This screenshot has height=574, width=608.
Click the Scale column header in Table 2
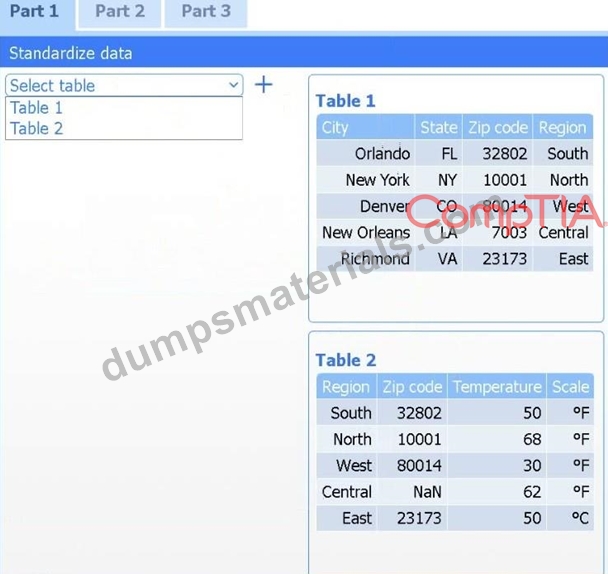[570, 386]
